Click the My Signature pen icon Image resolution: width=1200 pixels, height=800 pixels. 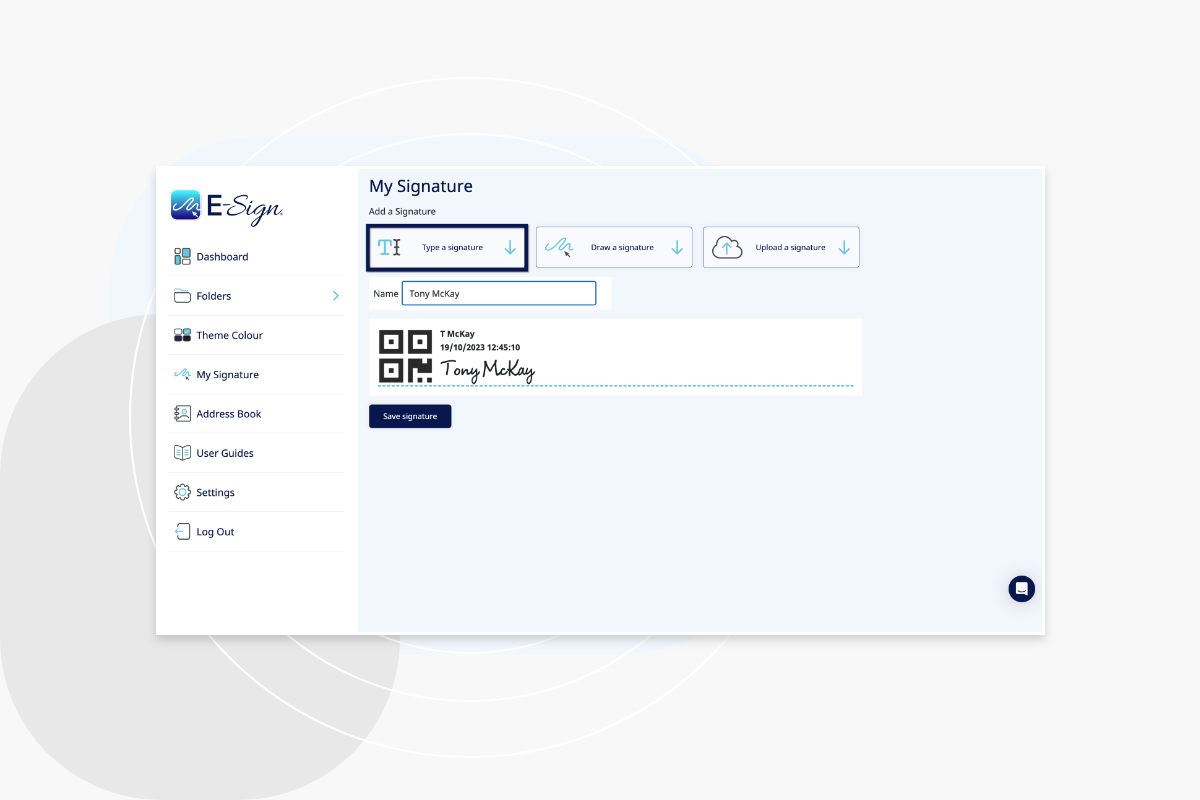(182, 374)
